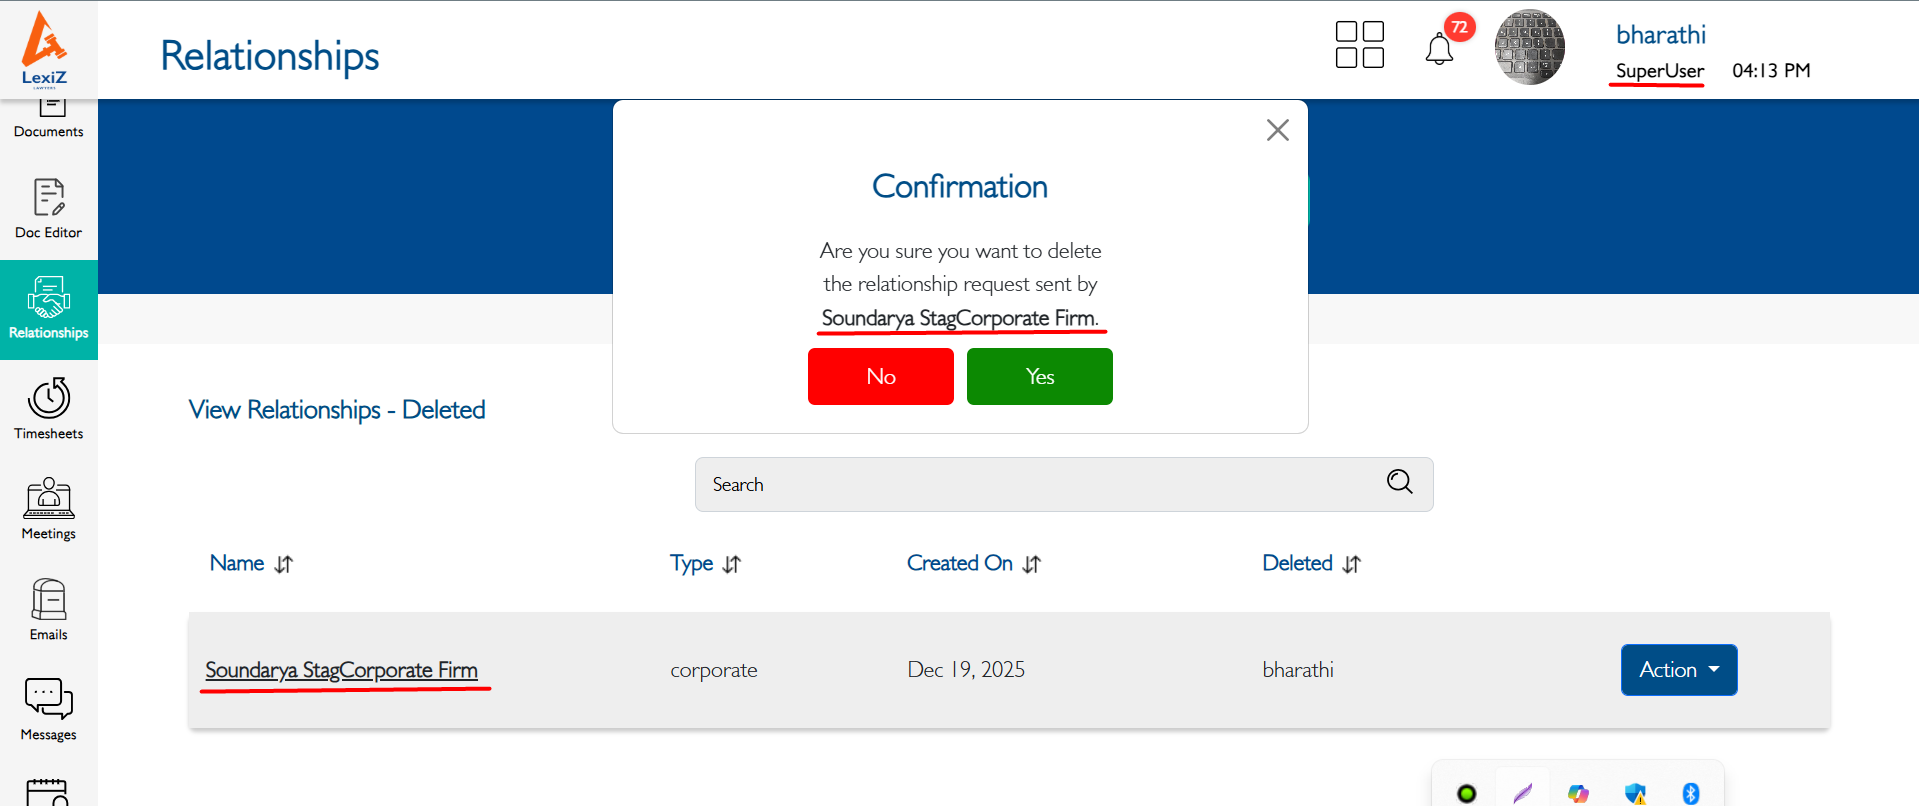Sort the table by Type column
This screenshot has width=1919, height=806.
click(732, 564)
